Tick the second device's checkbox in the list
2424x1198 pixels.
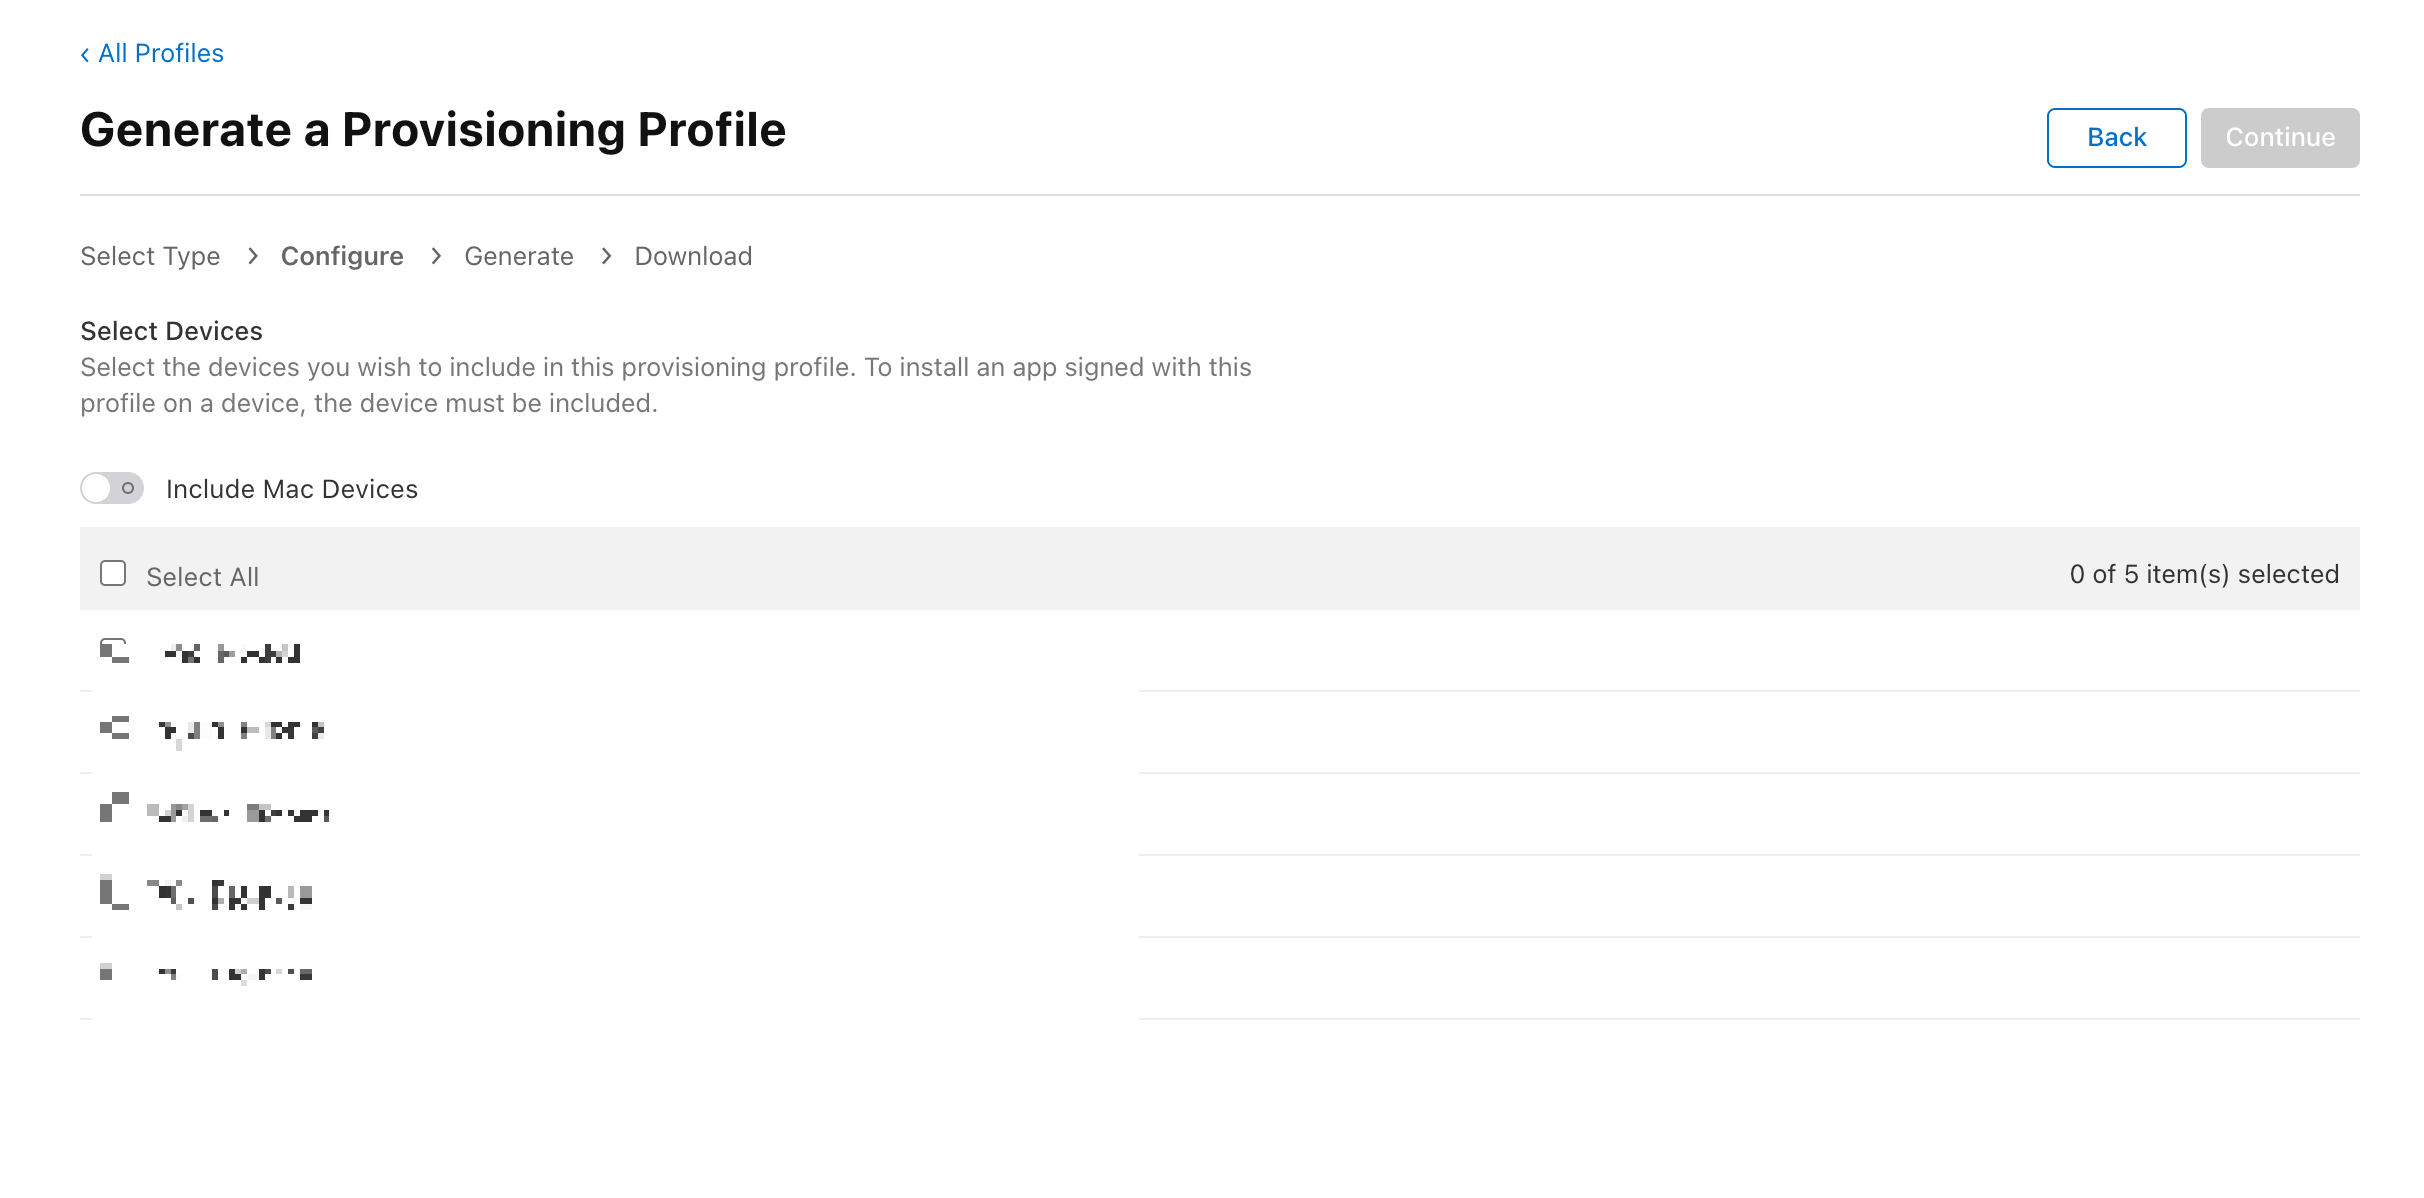click(114, 730)
